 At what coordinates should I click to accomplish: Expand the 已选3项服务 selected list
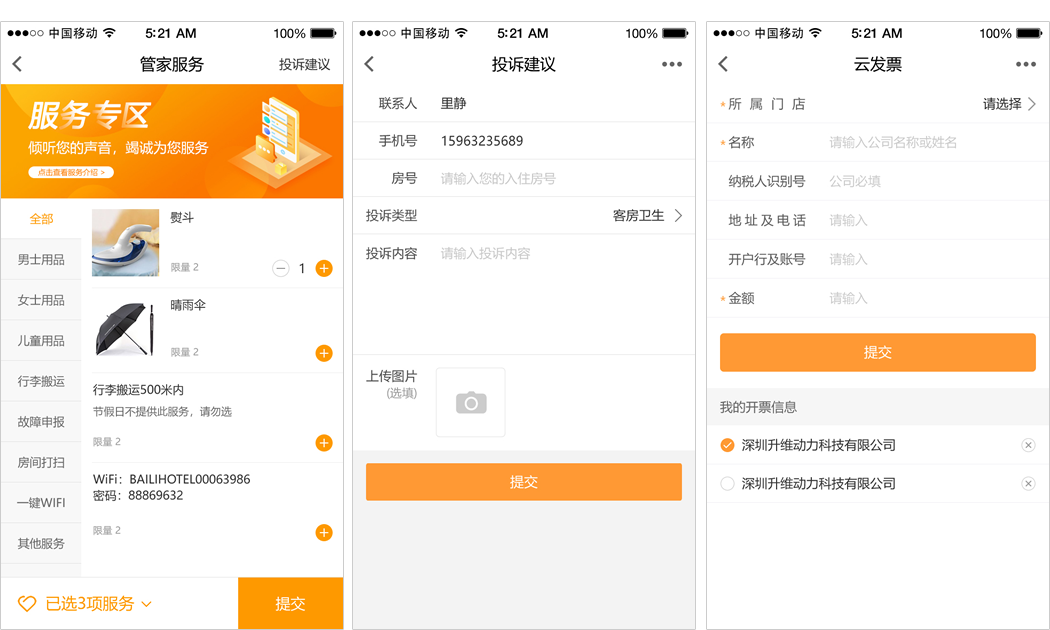click(x=146, y=604)
